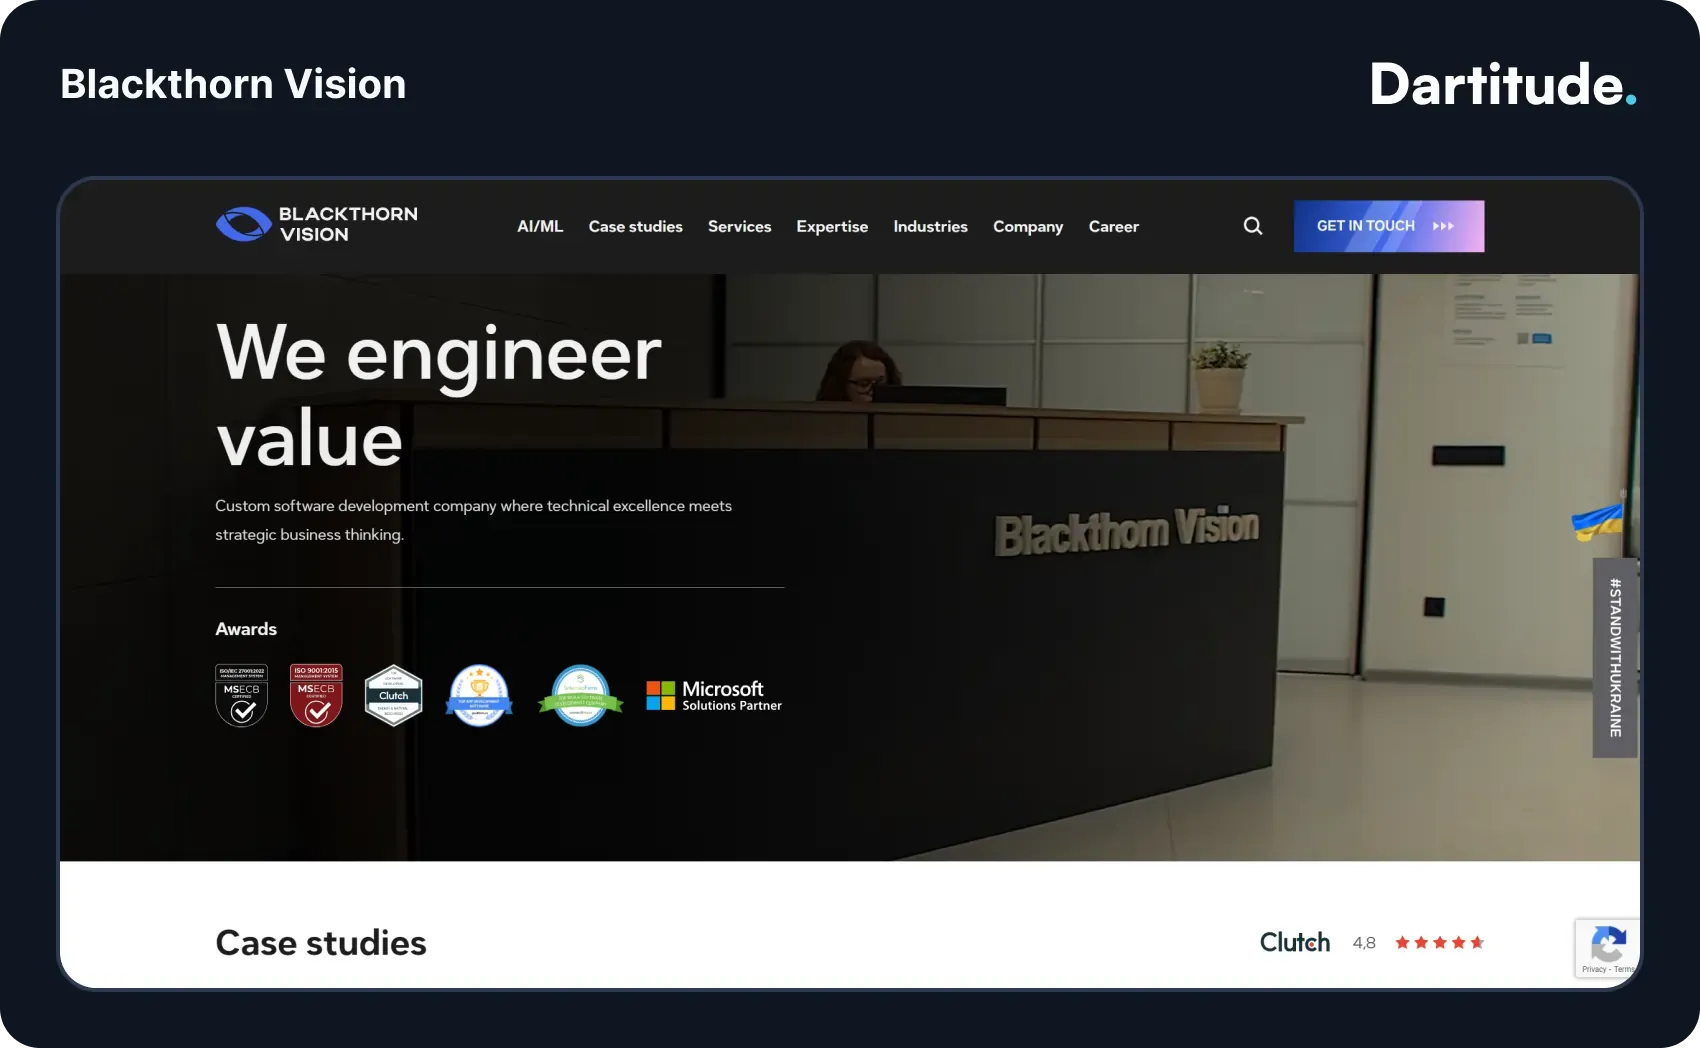
Task: Open the #STANDWITHUKRAINE side tab
Action: click(x=1614, y=657)
